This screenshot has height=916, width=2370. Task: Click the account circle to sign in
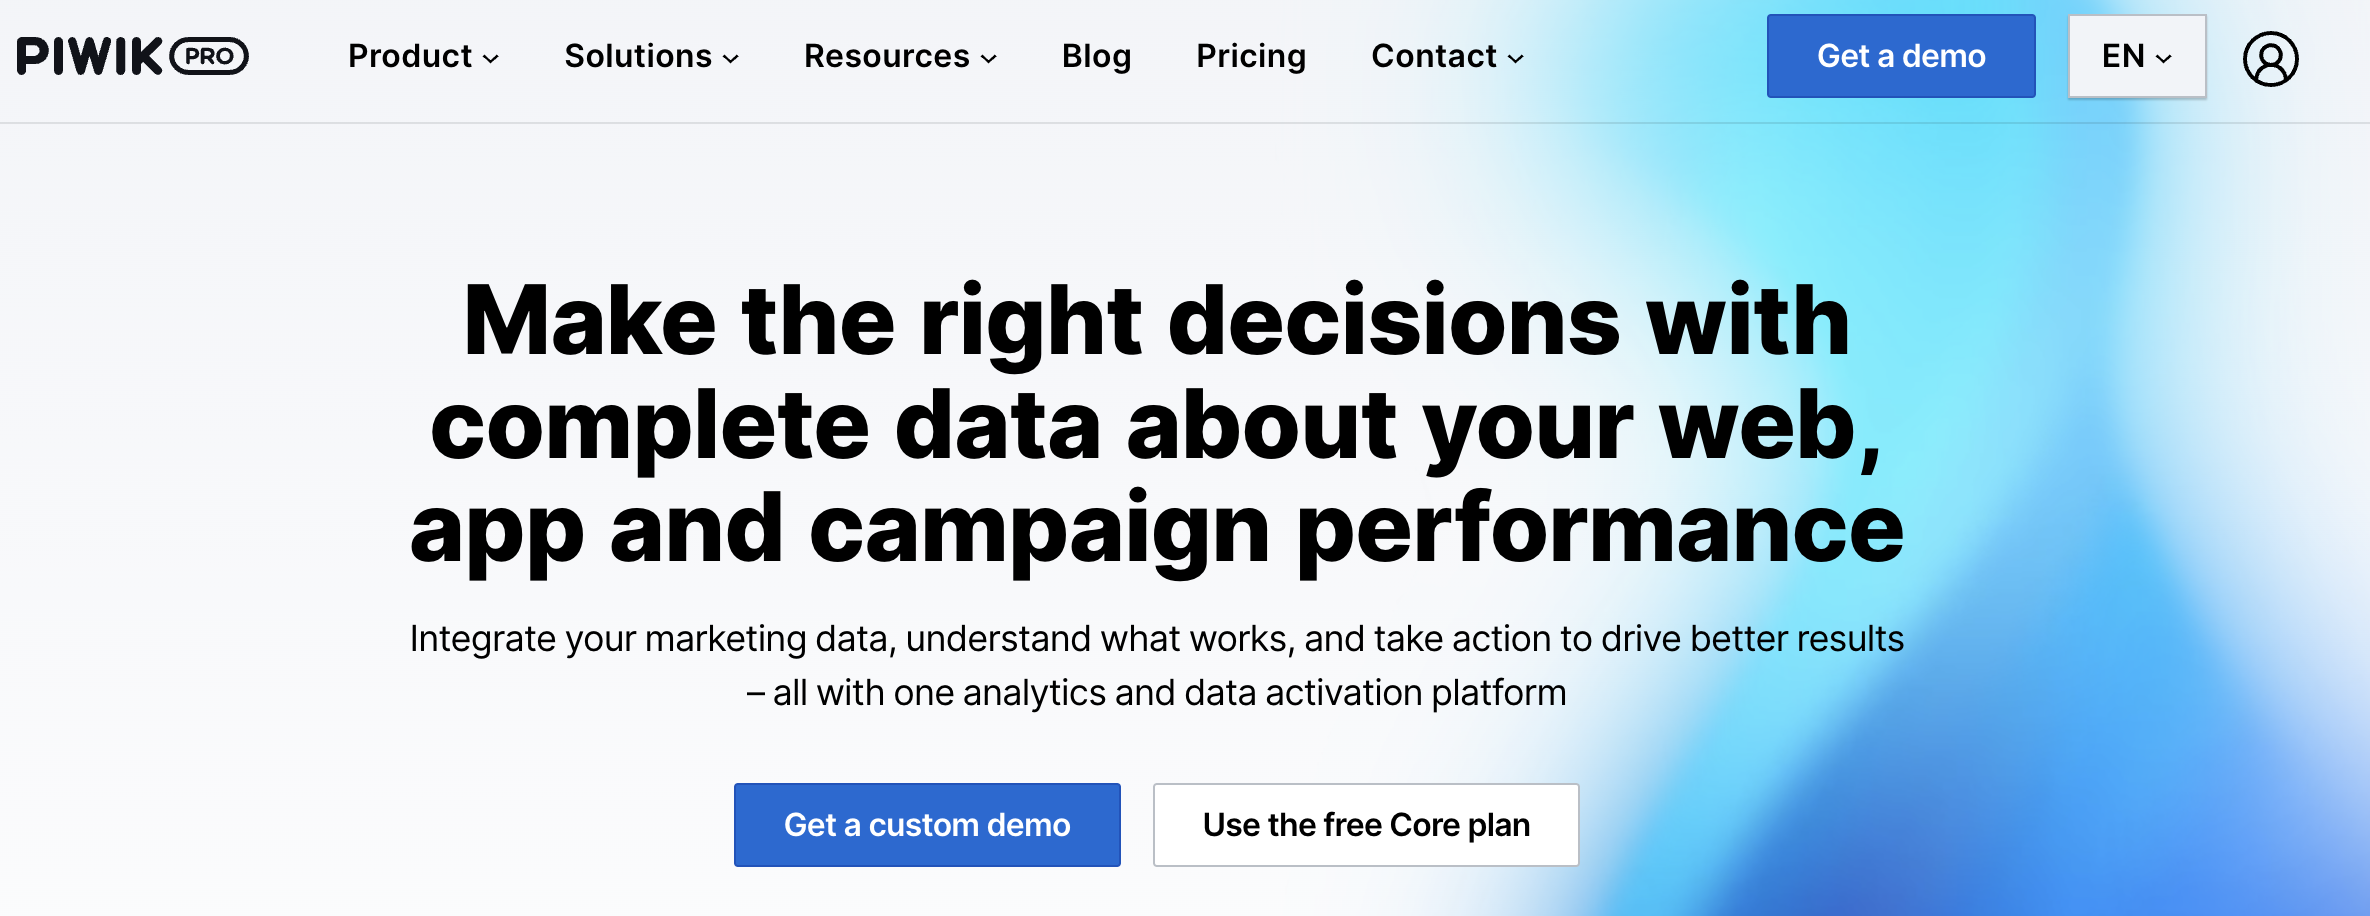(2271, 57)
